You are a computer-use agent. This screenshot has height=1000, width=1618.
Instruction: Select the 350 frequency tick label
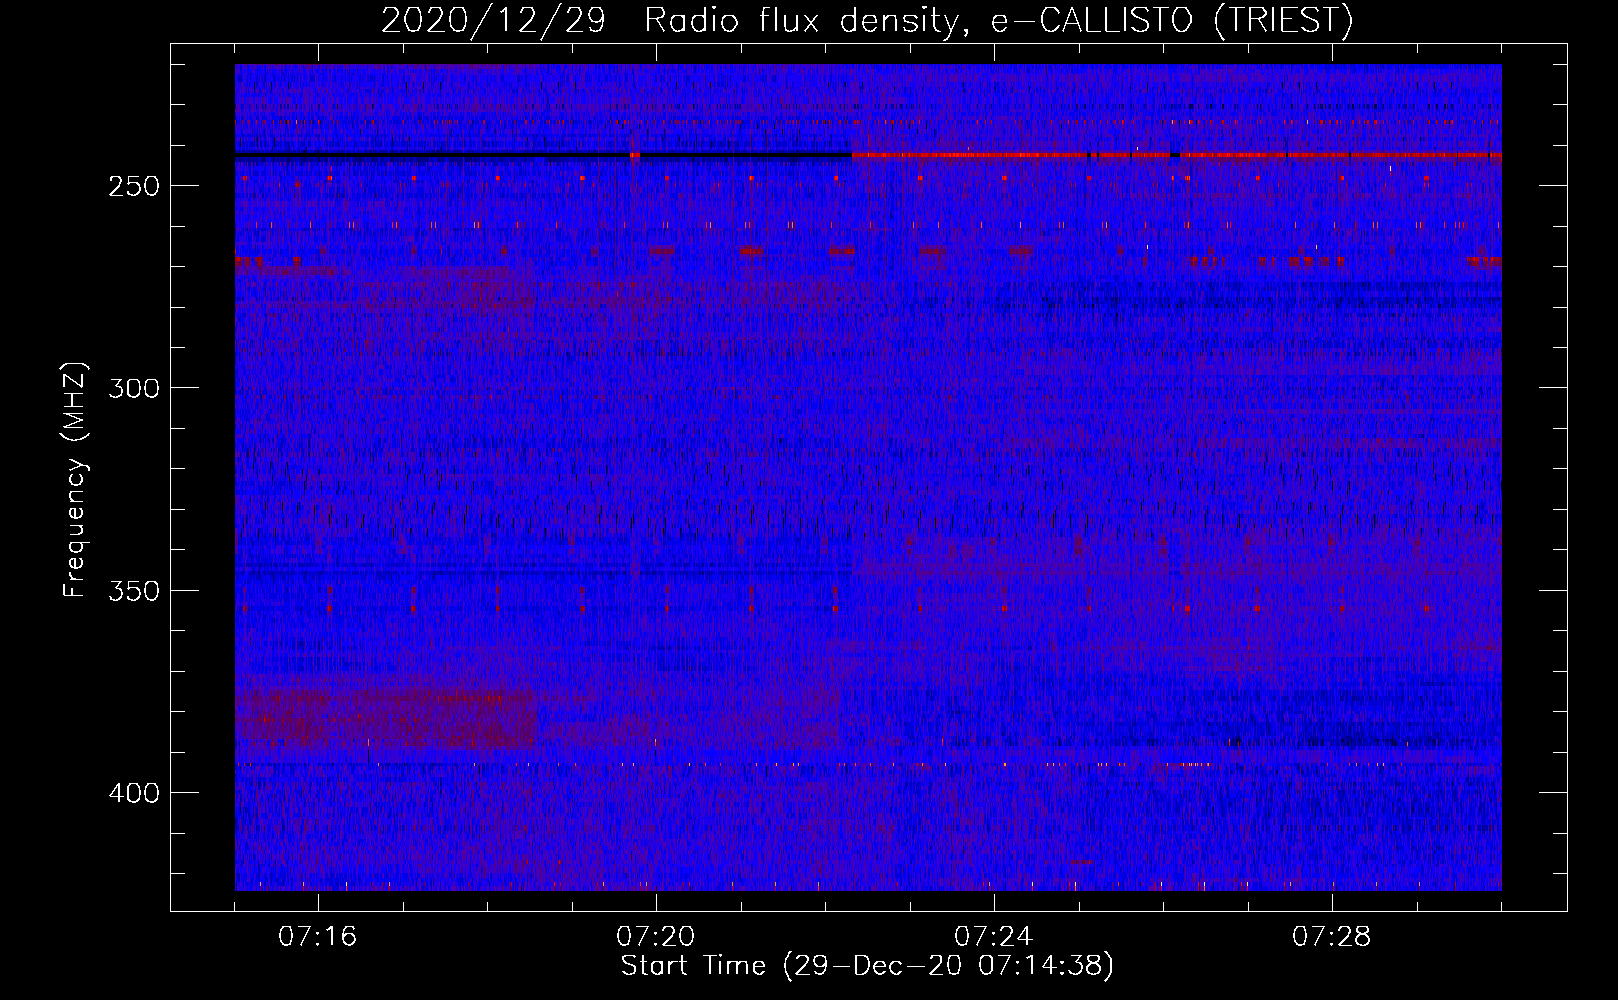coord(134,591)
